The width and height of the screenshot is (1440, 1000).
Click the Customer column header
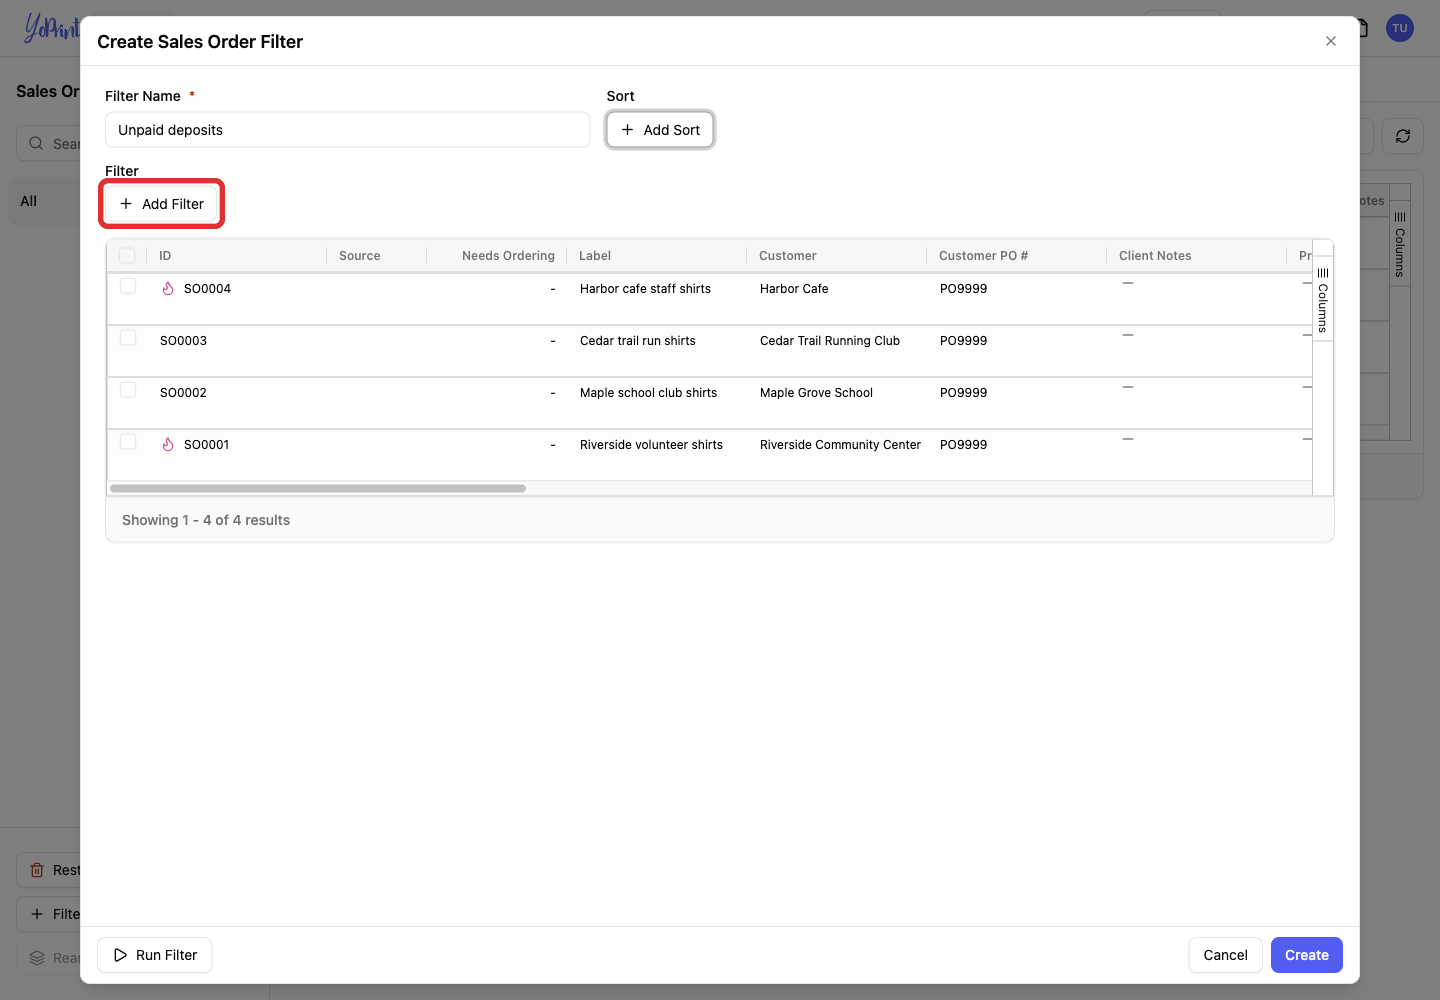point(788,256)
